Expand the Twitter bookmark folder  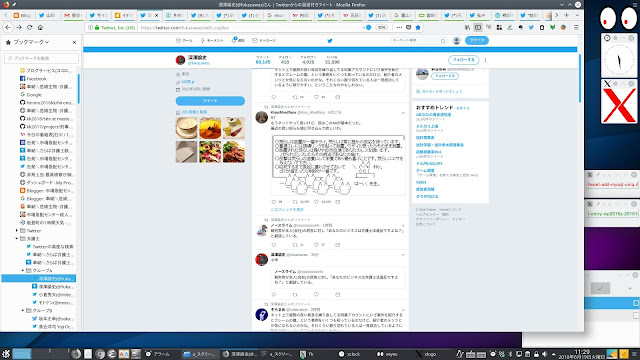coord(17,231)
